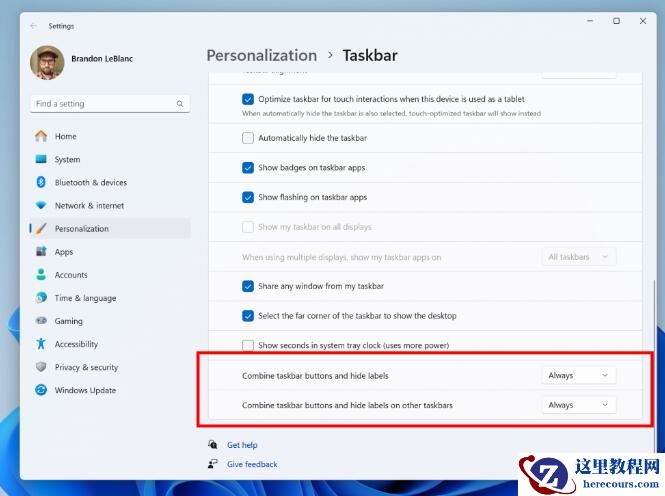Select Accounts in the sidebar

110,275
